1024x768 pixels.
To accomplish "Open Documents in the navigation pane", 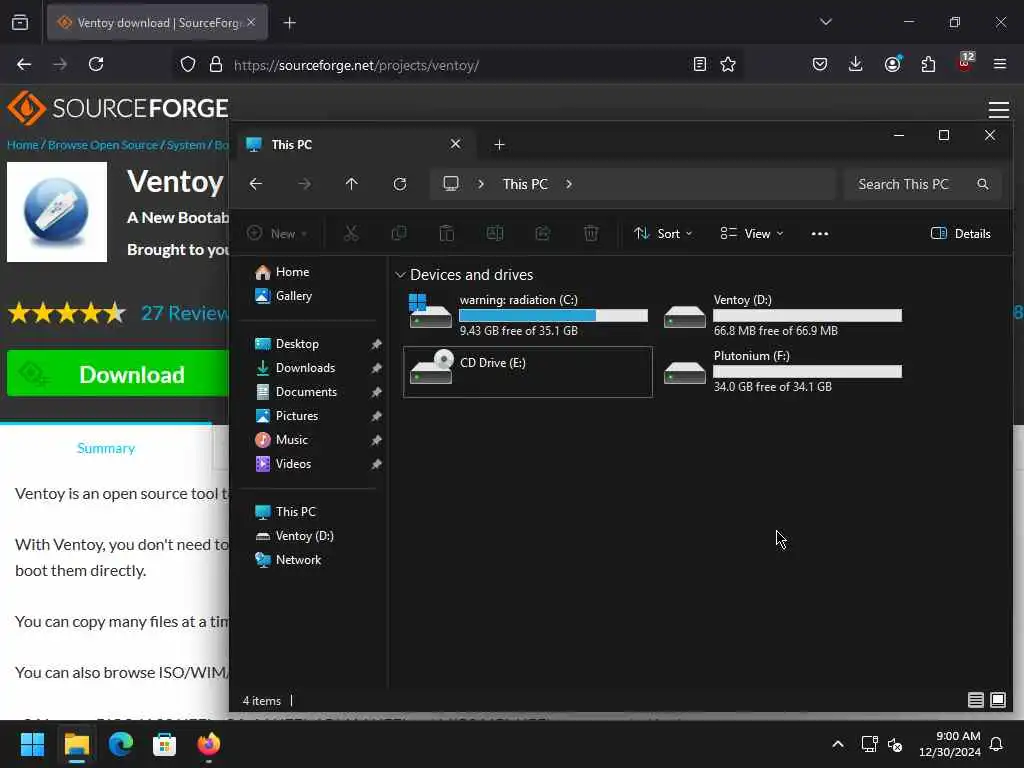I will point(306,392).
